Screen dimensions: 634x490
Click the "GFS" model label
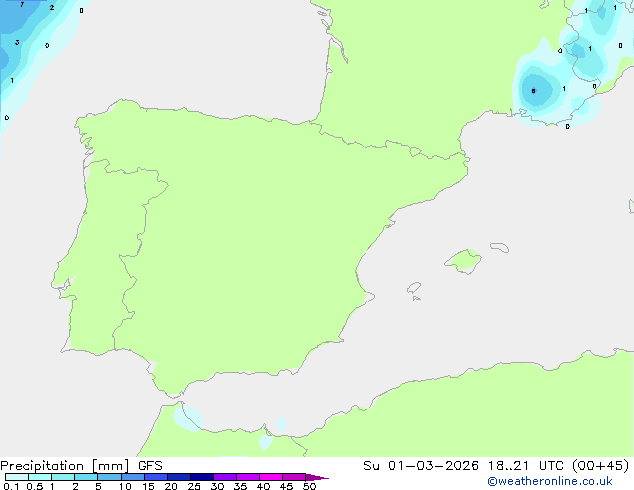point(150,466)
